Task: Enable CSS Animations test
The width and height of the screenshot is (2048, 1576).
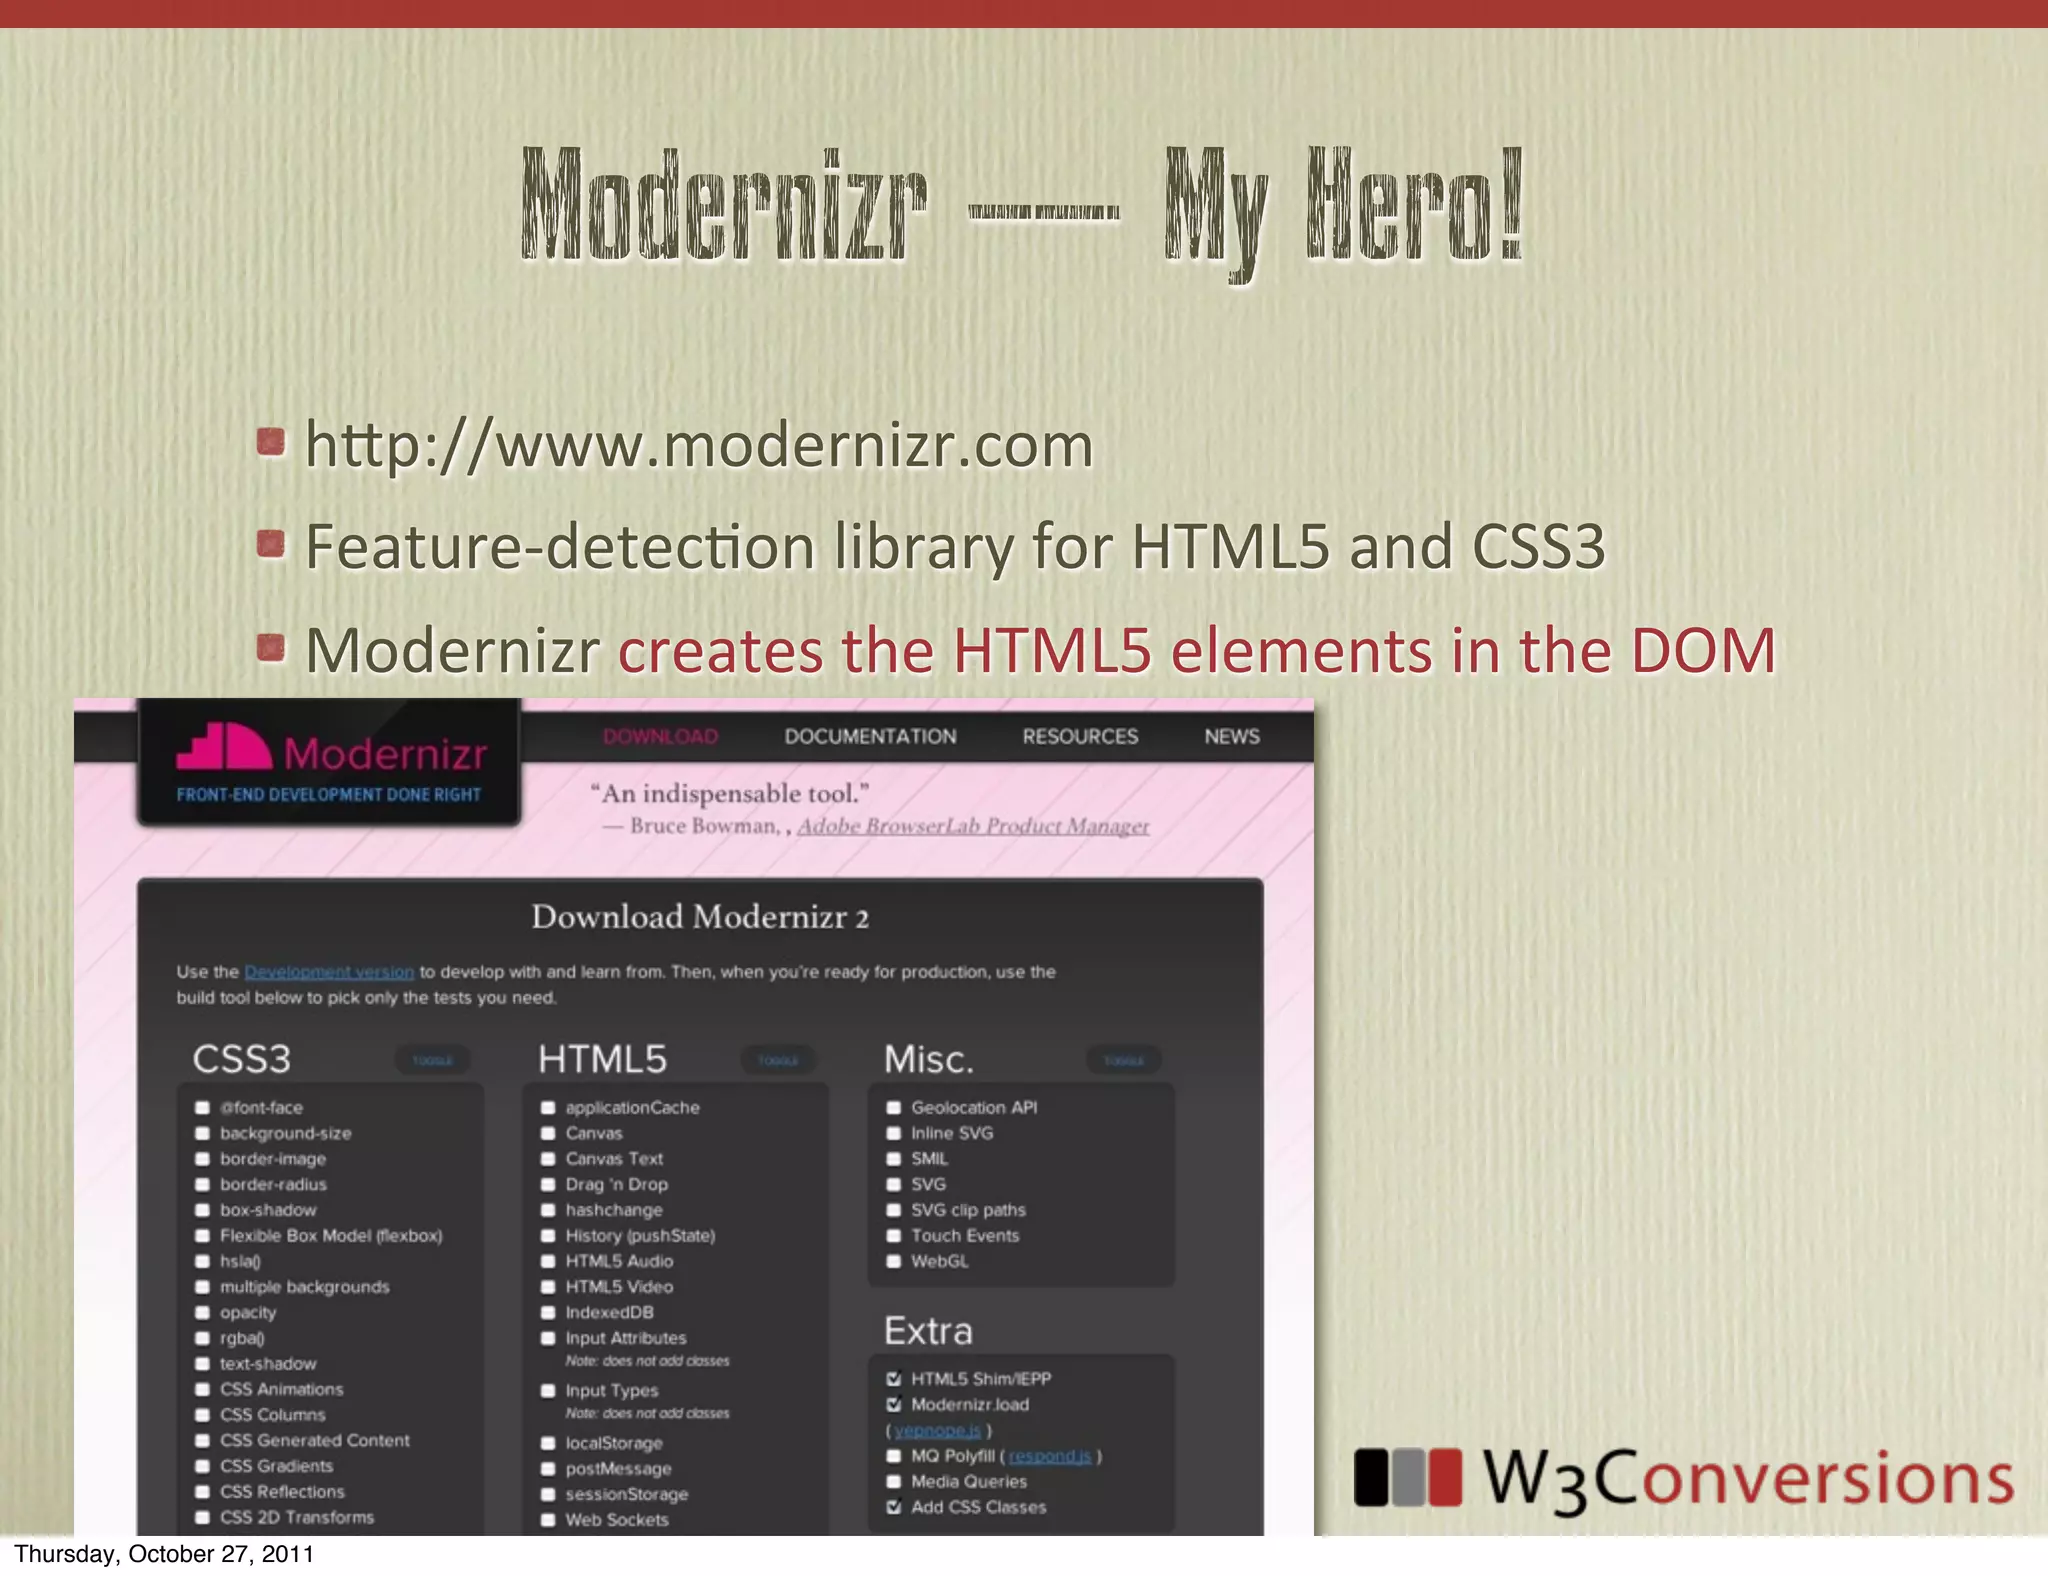Action: click(x=202, y=1389)
